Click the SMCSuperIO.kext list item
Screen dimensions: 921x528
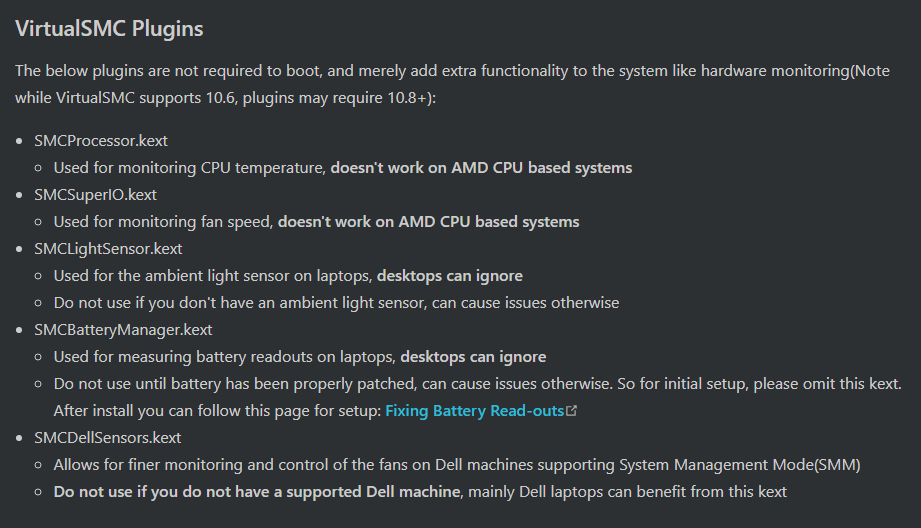point(95,195)
